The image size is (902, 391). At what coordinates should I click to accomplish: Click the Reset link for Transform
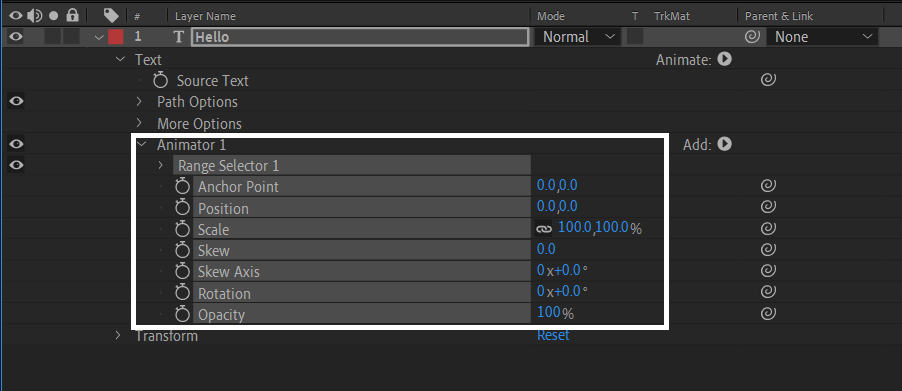click(553, 335)
